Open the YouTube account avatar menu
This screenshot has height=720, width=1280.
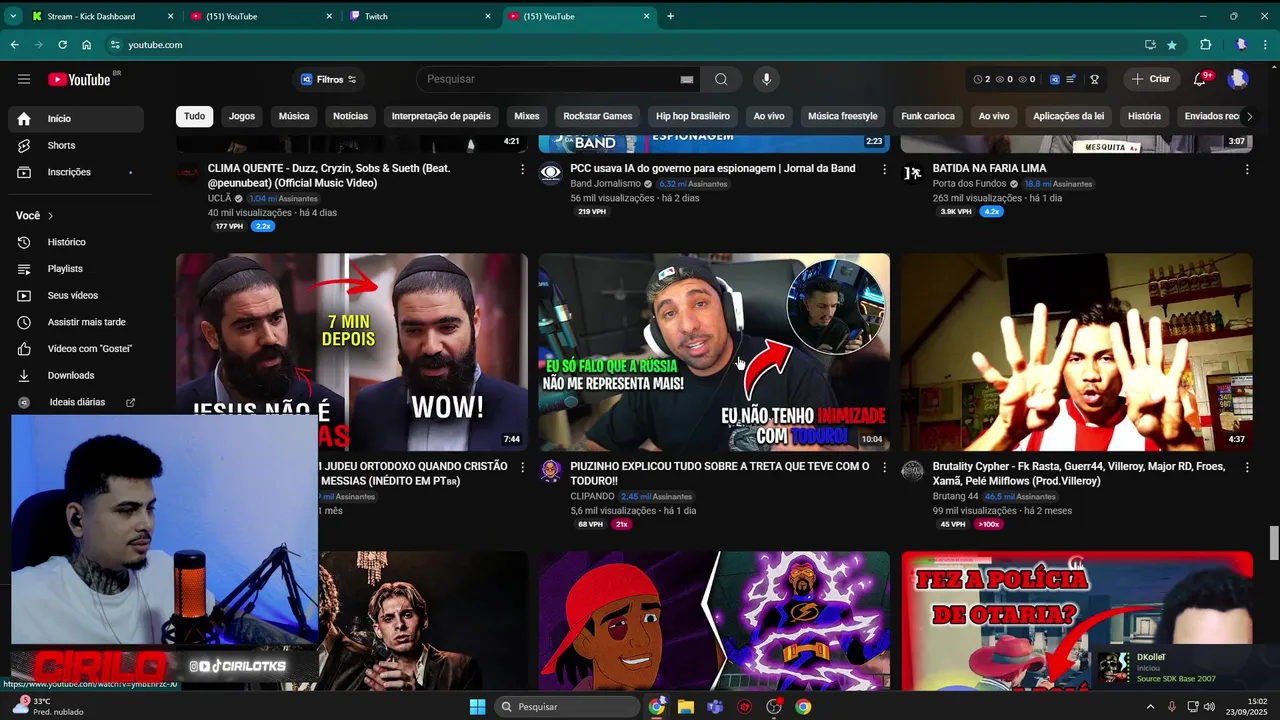click(x=1238, y=79)
